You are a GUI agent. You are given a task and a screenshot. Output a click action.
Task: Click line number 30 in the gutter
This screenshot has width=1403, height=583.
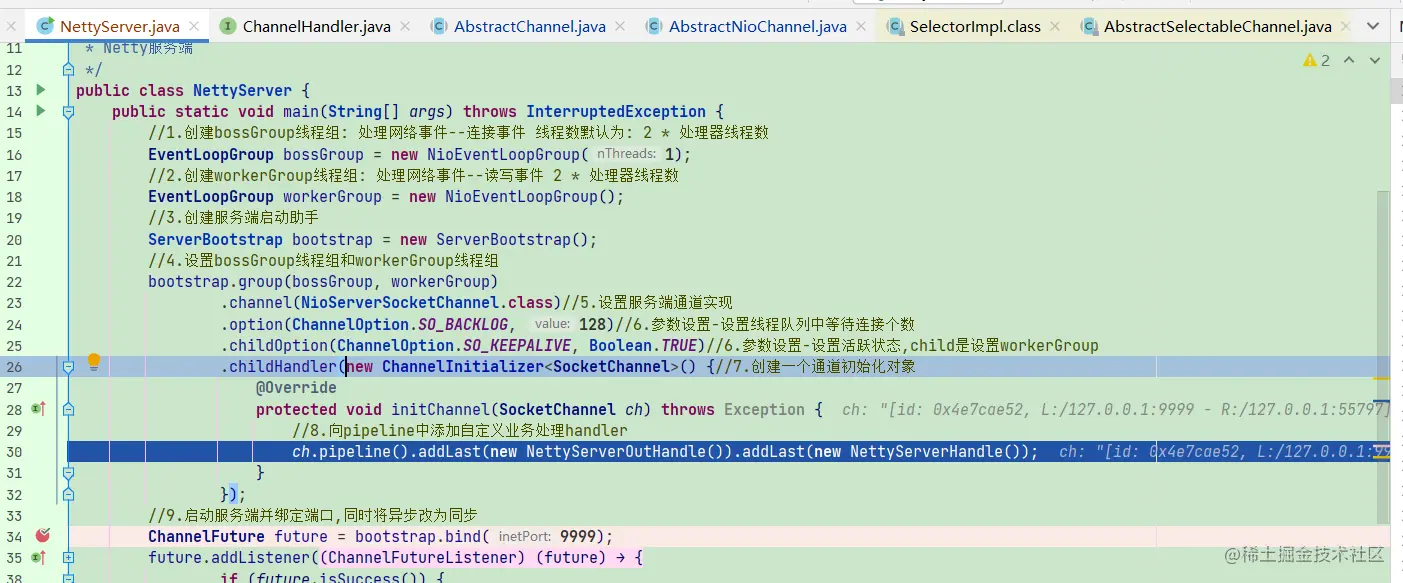point(13,451)
